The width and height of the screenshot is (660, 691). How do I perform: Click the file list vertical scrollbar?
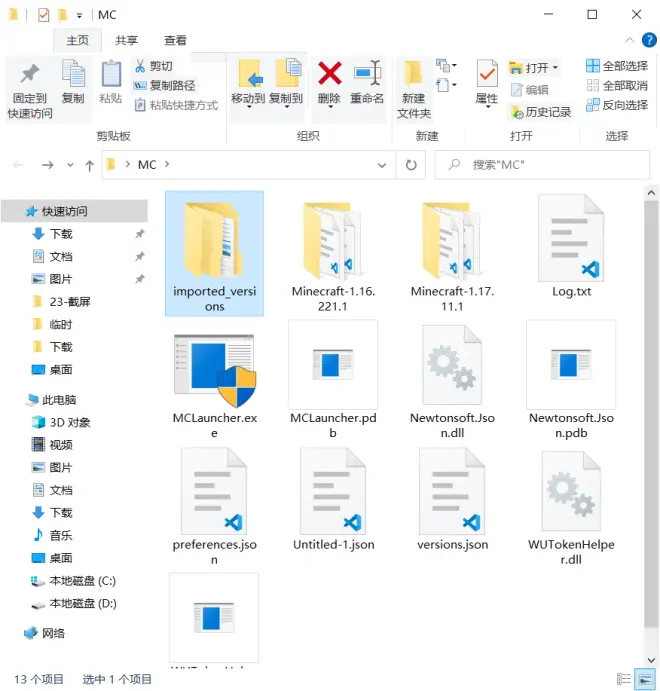click(x=651, y=414)
